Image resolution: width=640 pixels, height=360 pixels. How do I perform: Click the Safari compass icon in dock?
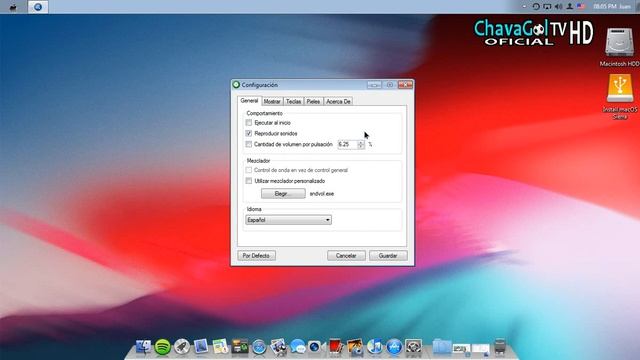point(259,347)
